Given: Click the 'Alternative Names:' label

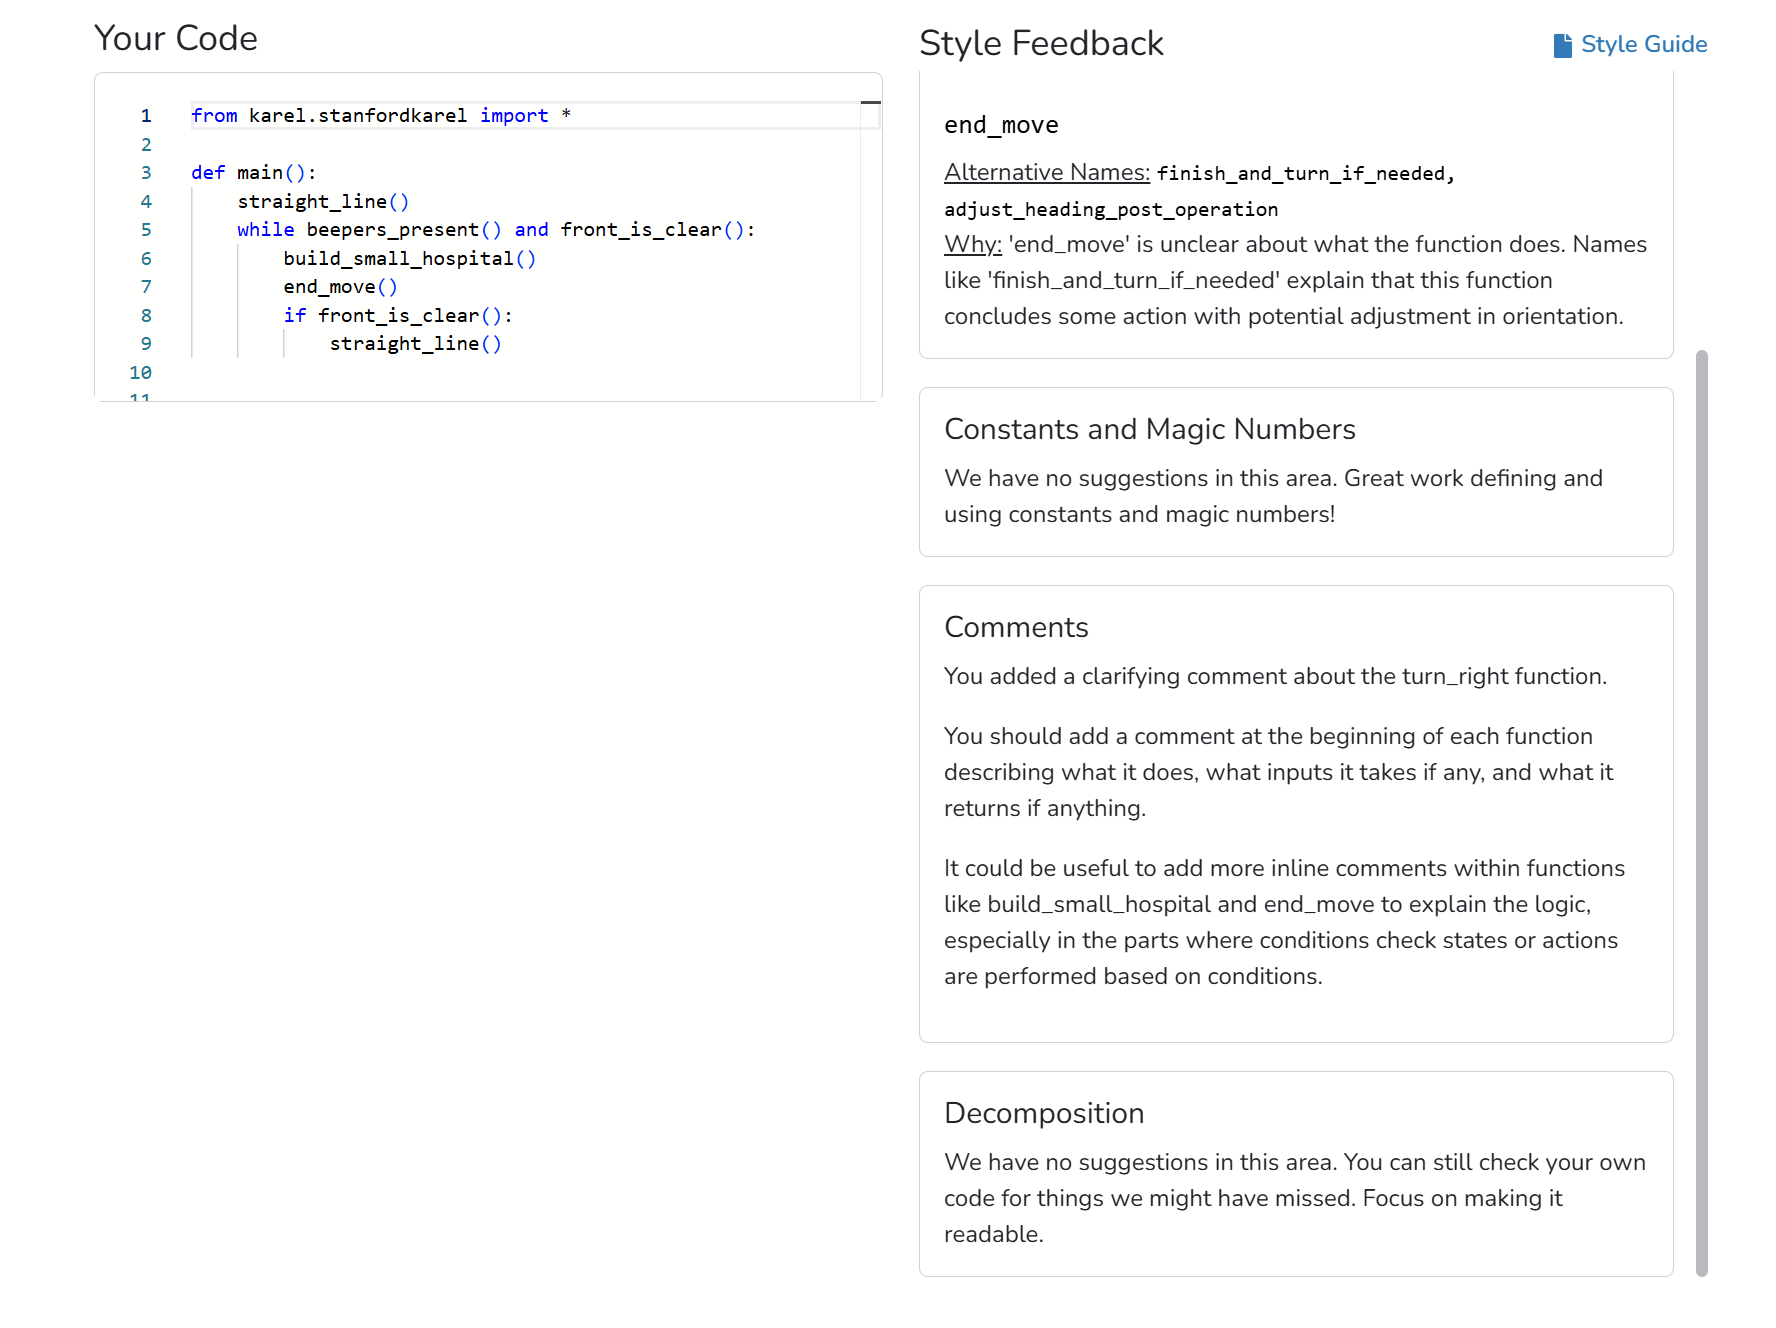Looking at the screenshot, I should click(1047, 172).
